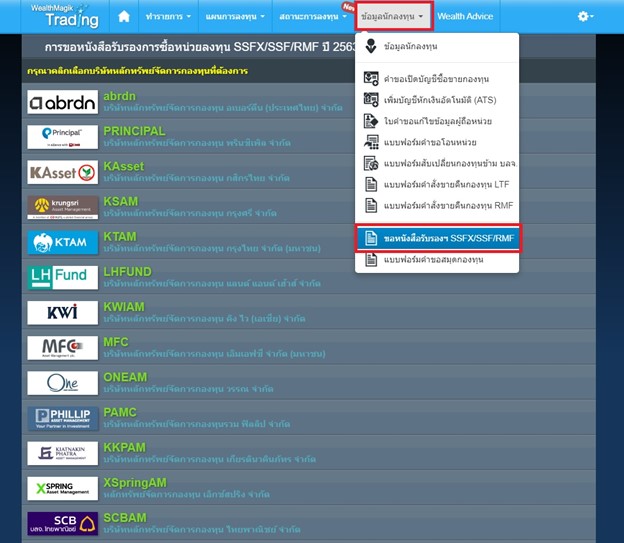Viewport: 624px width, 543px height.
Task: Click the investor pin icon in dropdown
Action: click(371, 46)
